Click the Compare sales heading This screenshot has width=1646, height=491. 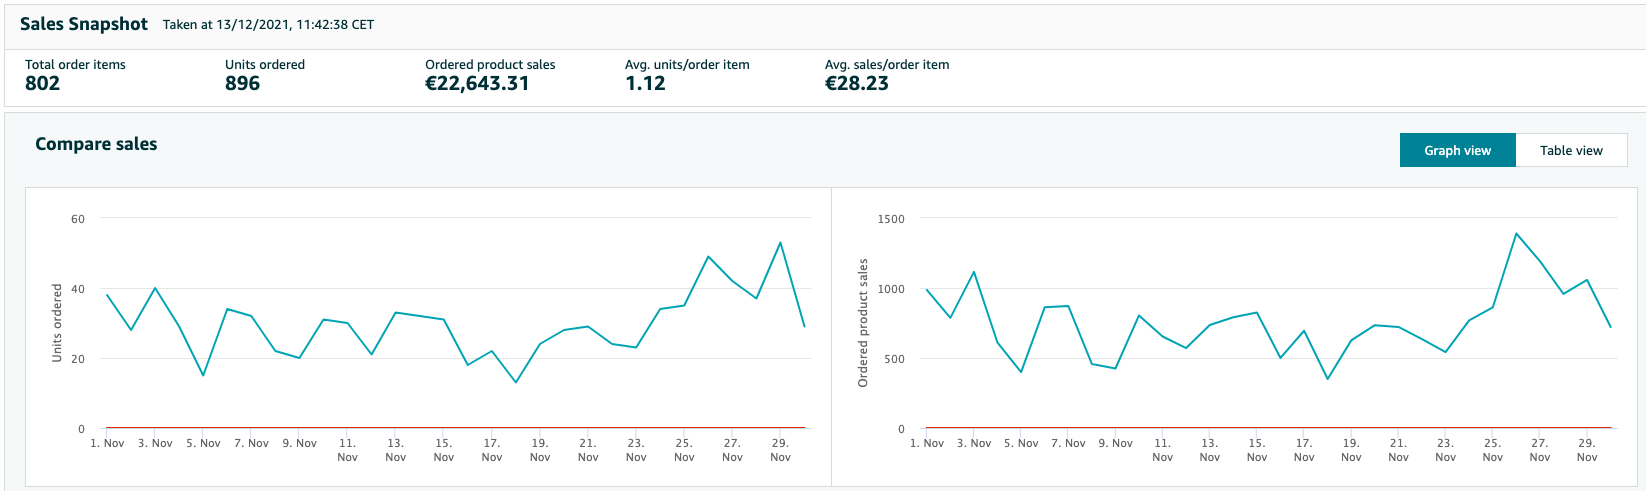pos(96,144)
